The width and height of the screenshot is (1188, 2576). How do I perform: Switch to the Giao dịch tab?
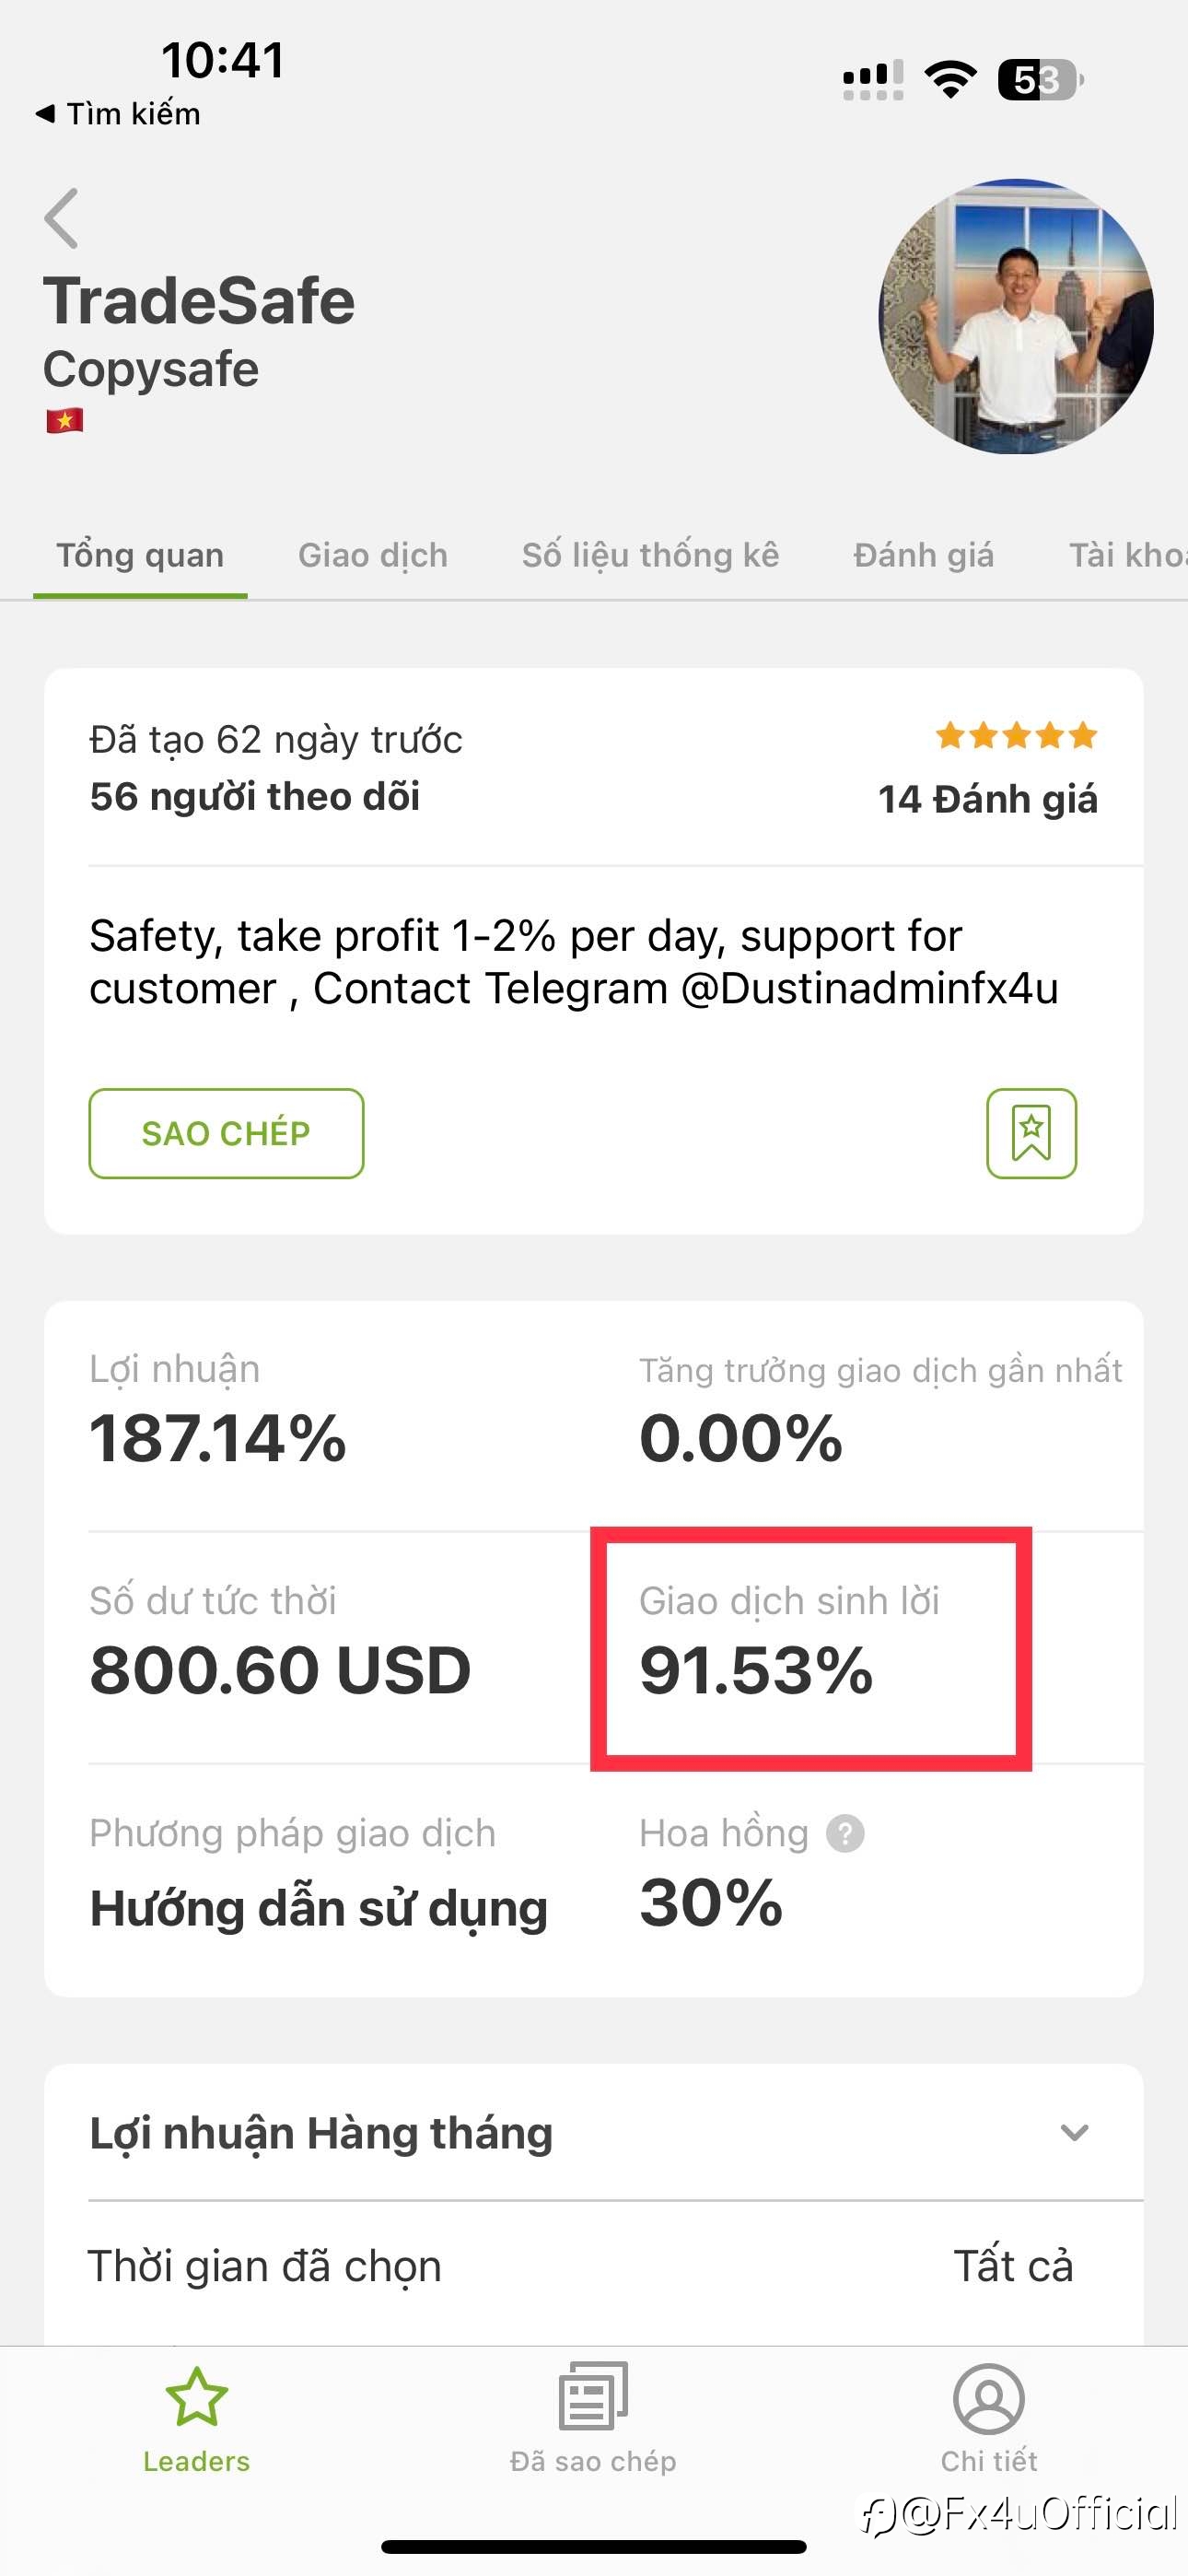[373, 555]
